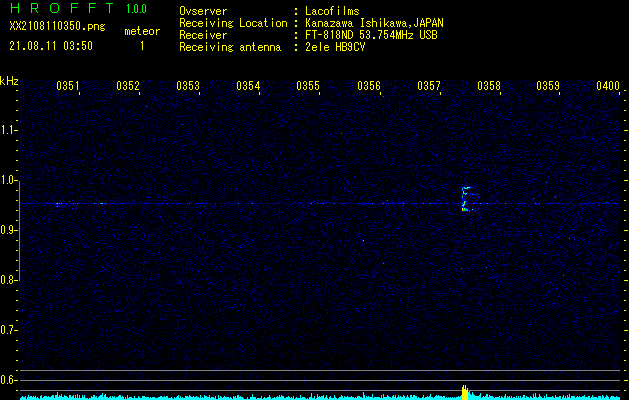Click filename XX2108110350.png
629x400 pixels.
(57, 27)
